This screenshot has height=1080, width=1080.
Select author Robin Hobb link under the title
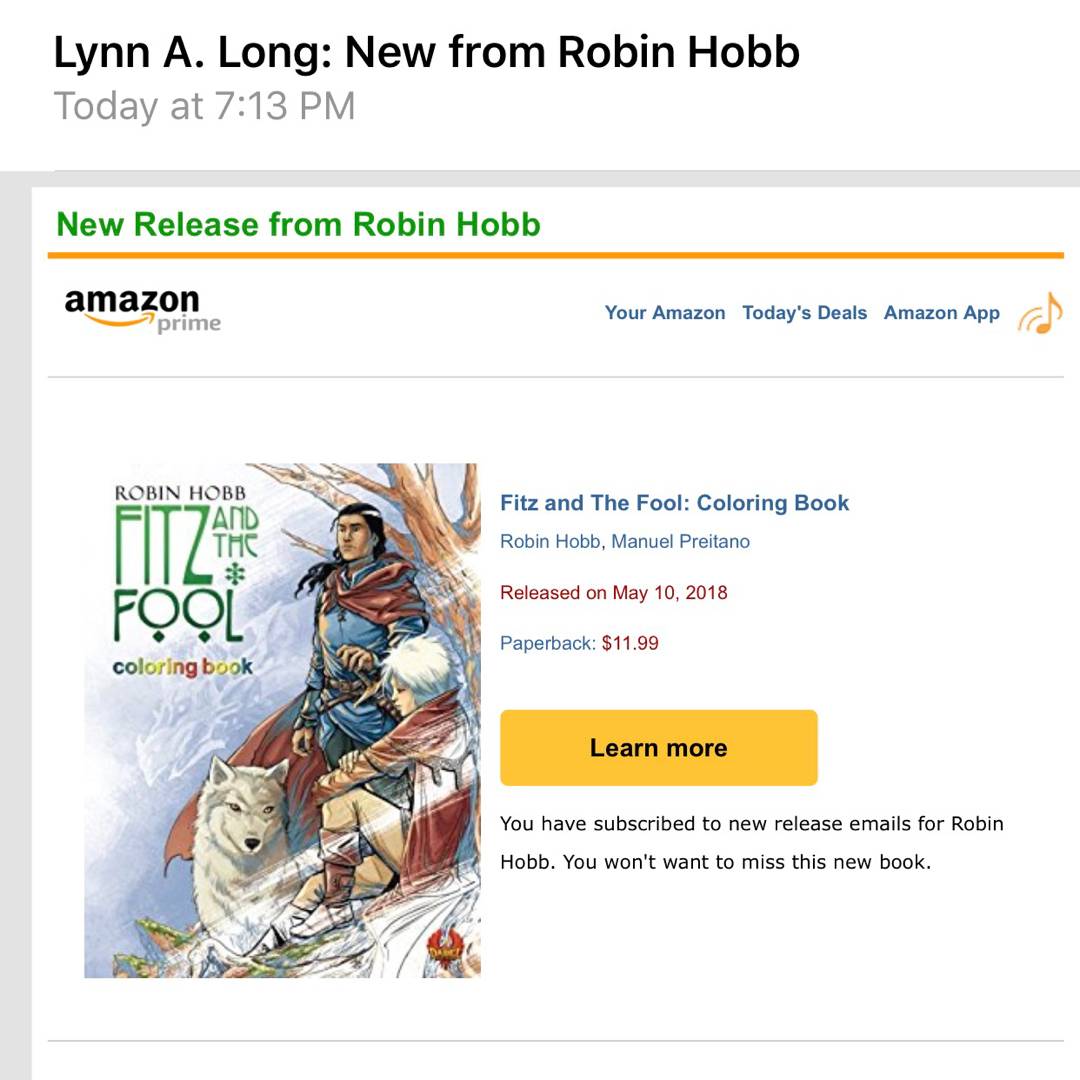click(x=550, y=542)
